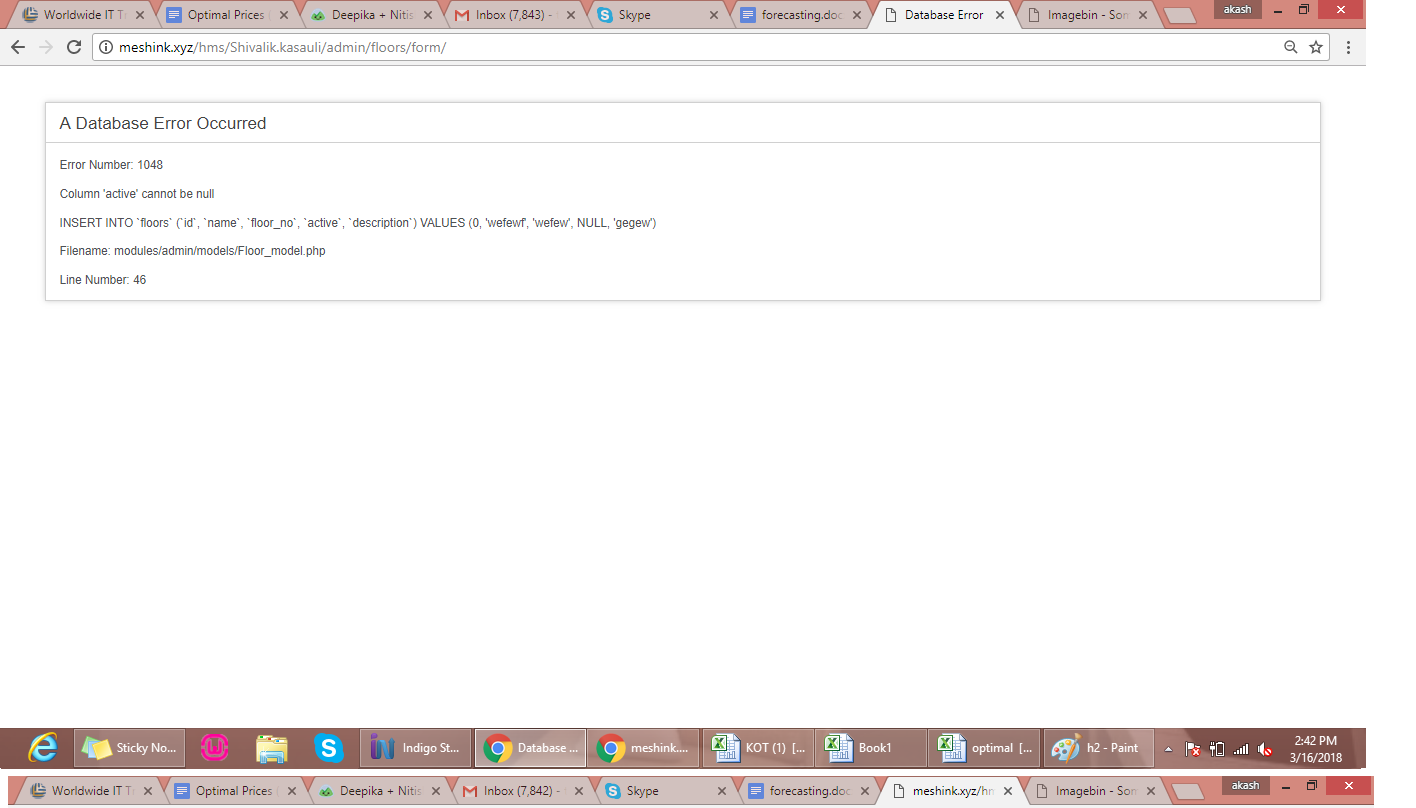Switch to Optimal Prices tab in top strip
This screenshot has width=1416, height=808.
[x=229, y=15]
